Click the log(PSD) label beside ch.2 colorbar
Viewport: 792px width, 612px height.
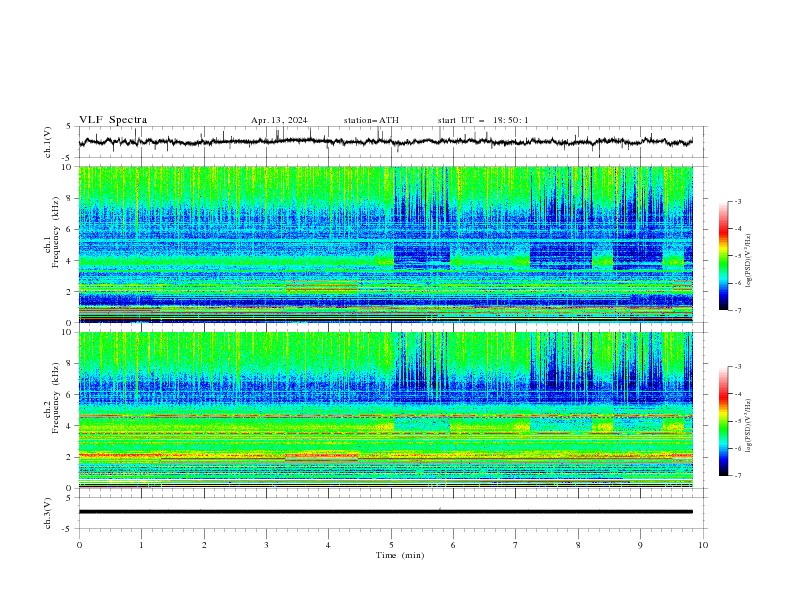click(749, 426)
